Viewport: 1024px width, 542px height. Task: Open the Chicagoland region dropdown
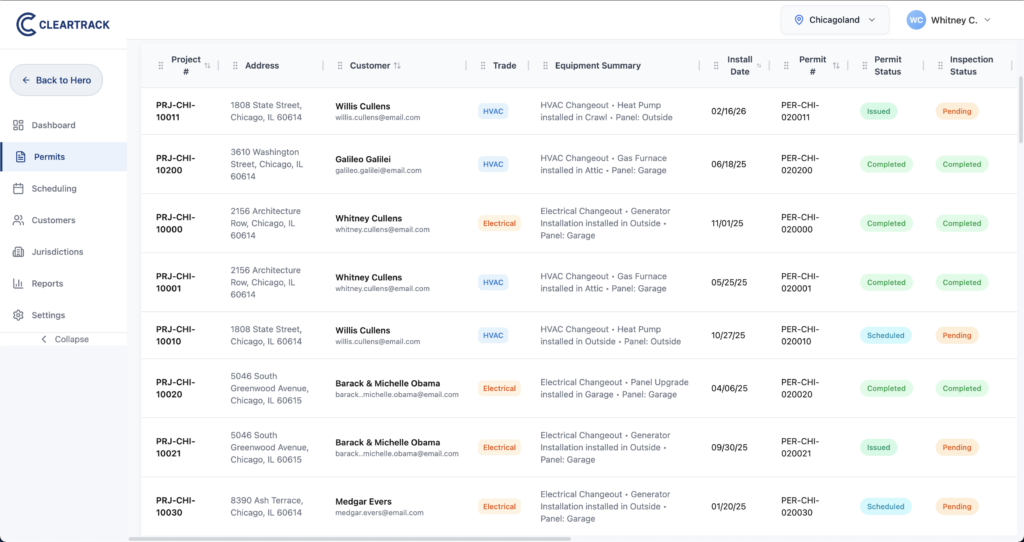[x=835, y=20]
